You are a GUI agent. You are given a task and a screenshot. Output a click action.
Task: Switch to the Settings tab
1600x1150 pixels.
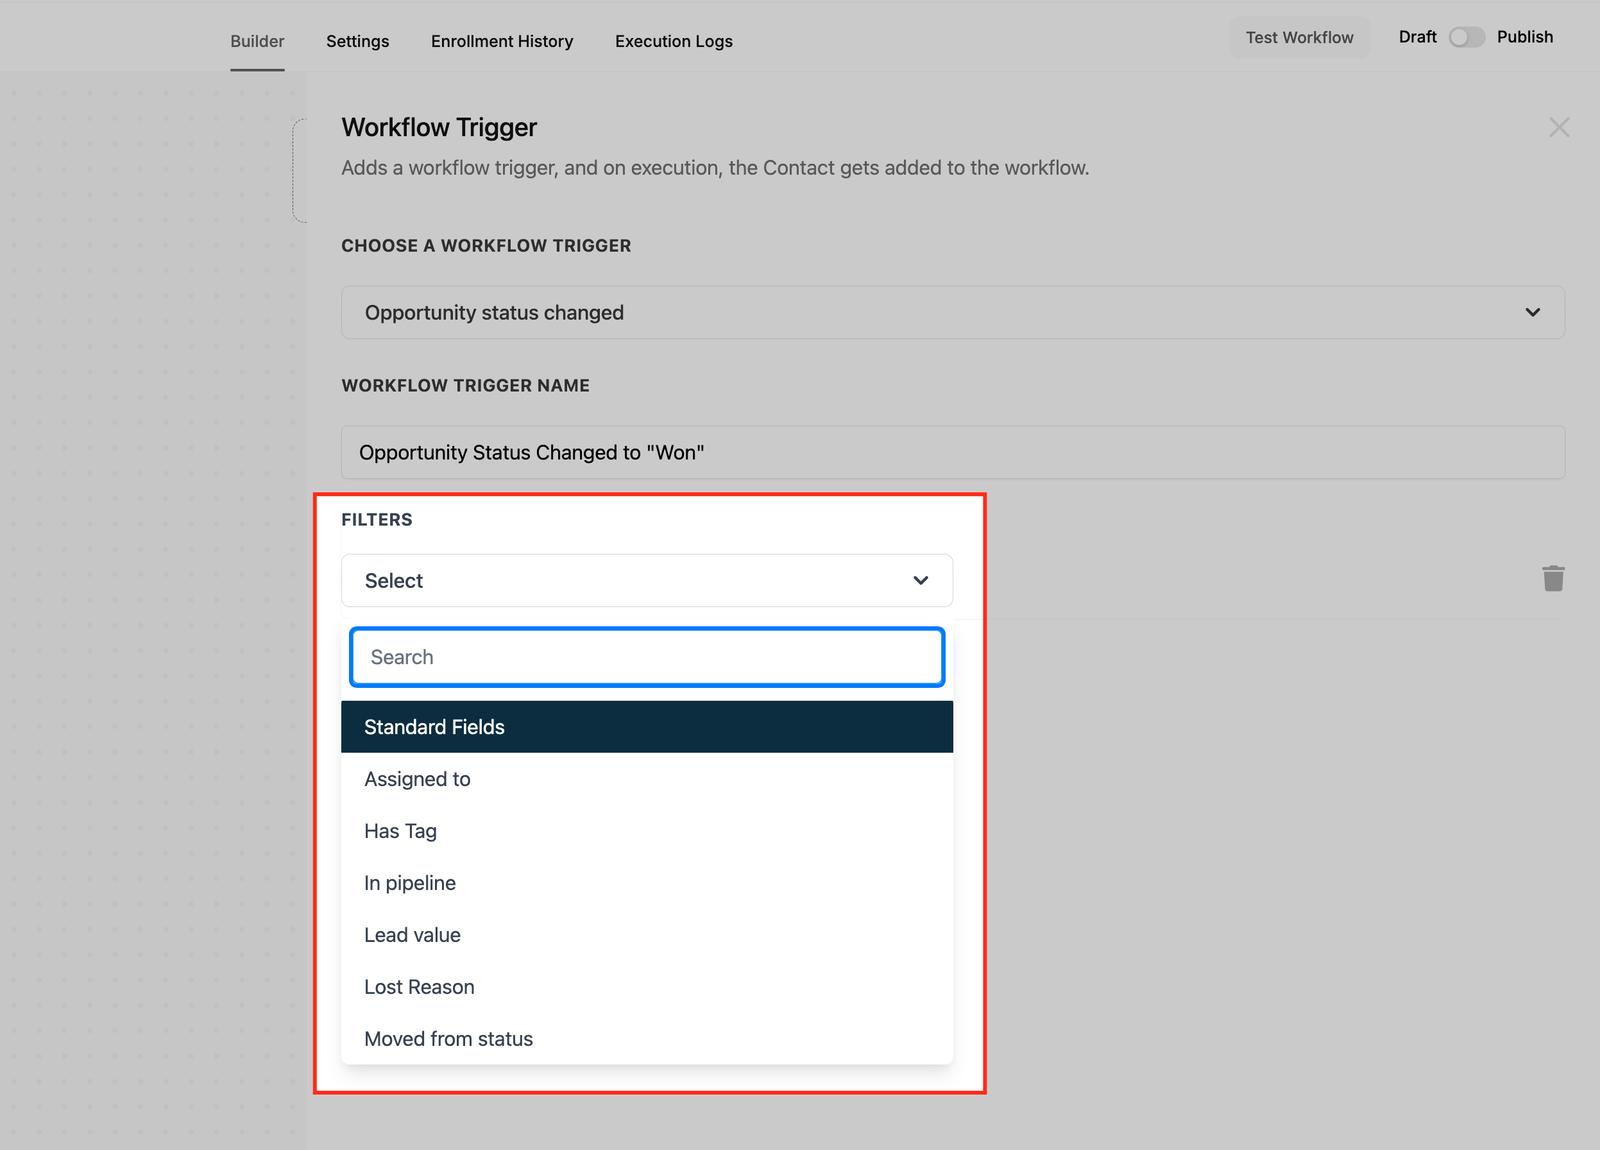click(357, 41)
